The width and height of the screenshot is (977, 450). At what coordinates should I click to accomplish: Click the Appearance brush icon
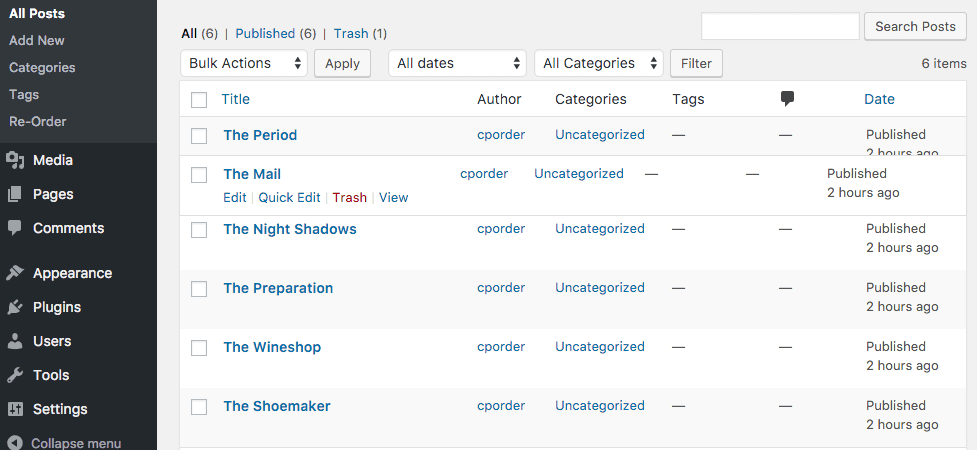point(15,273)
